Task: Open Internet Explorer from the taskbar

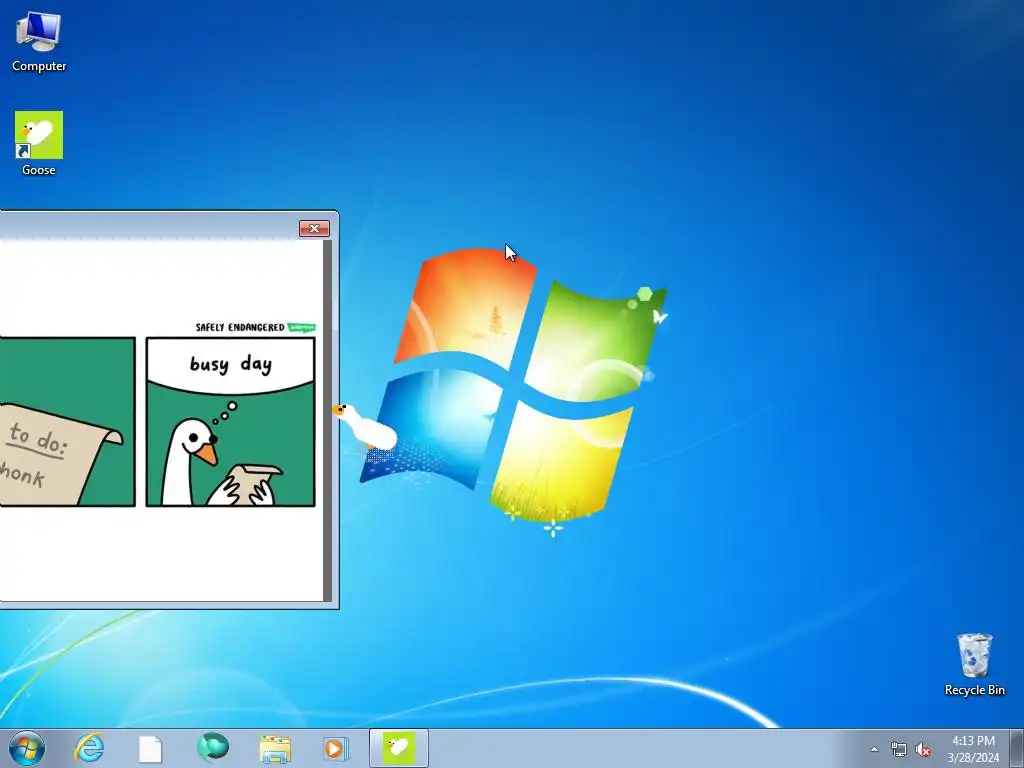Action: (89, 748)
